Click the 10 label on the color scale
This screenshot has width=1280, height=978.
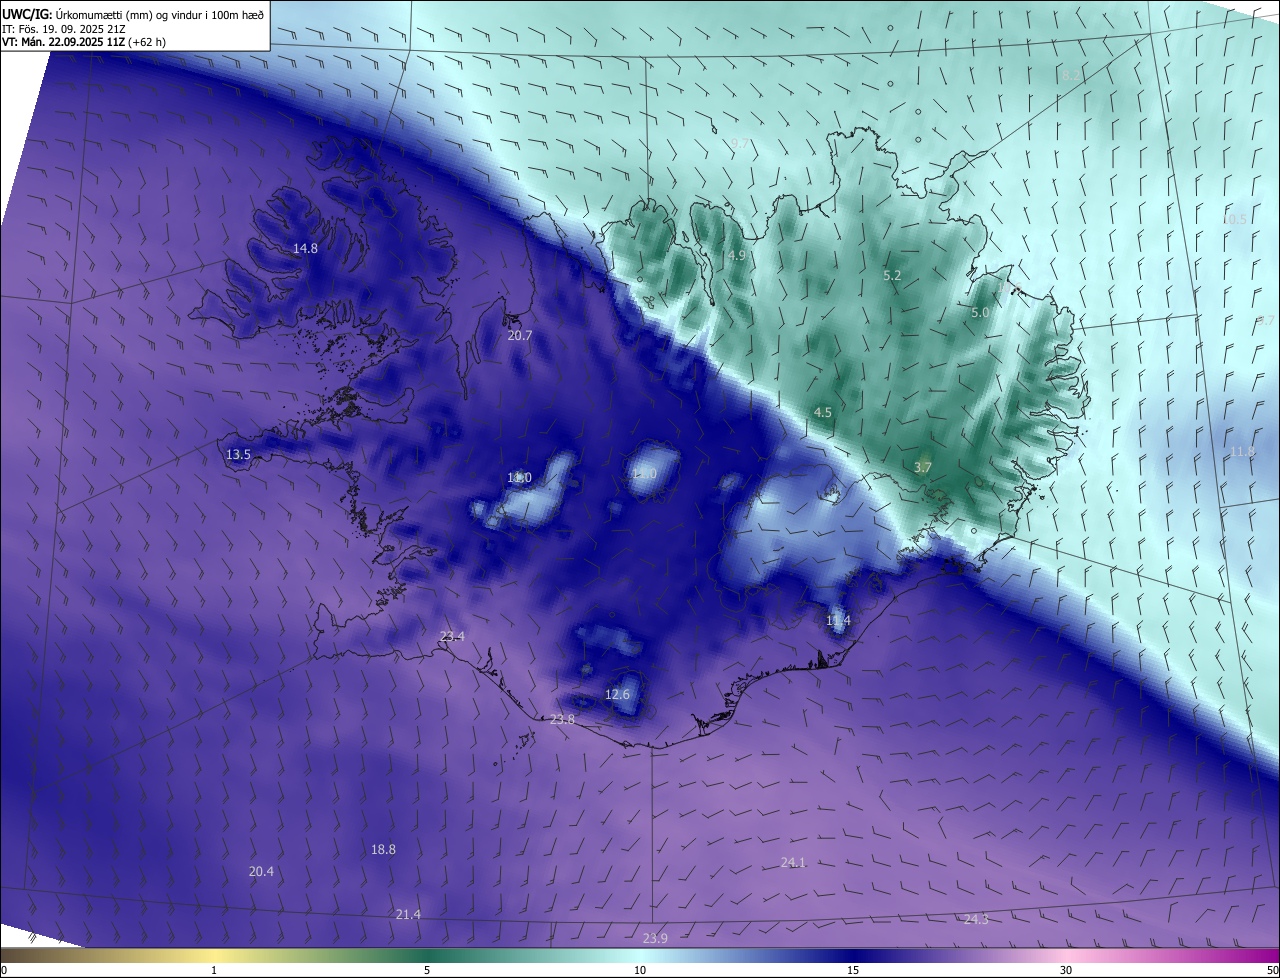point(640,970)
